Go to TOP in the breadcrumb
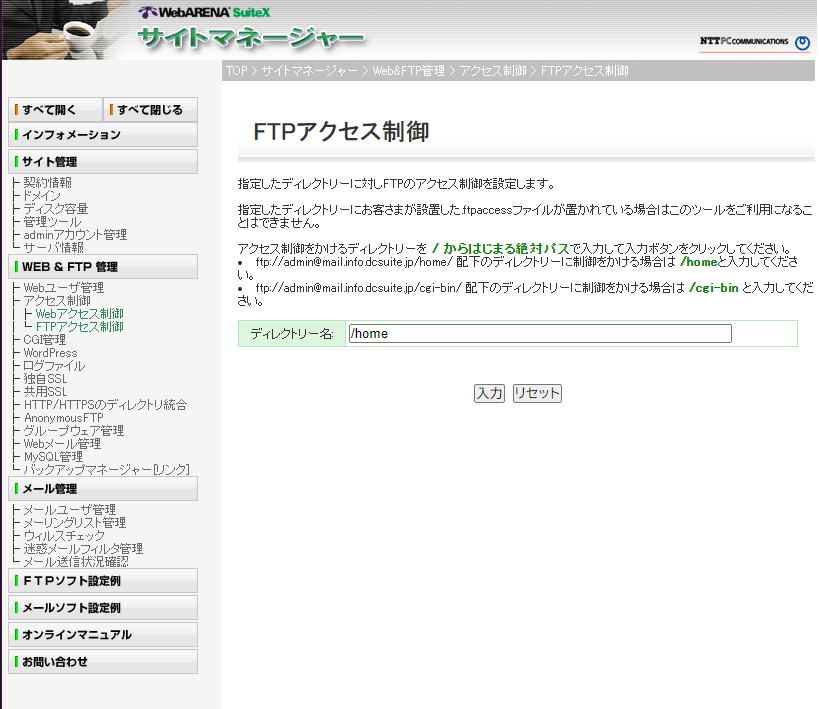The height and width of the screenshot is (709, 819). point(236,71)
